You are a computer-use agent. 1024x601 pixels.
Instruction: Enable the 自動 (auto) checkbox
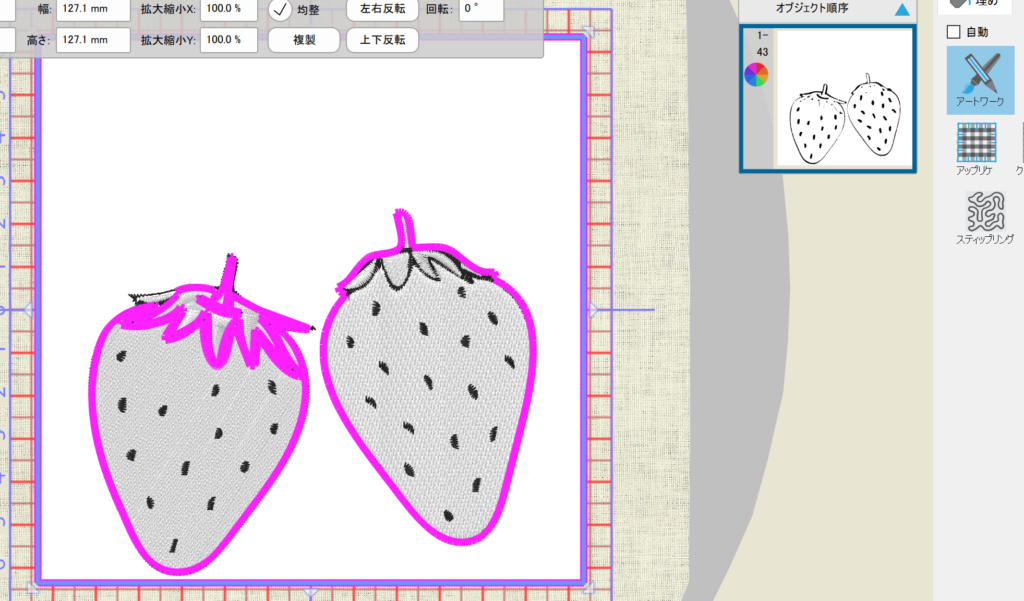click(953, 32)
